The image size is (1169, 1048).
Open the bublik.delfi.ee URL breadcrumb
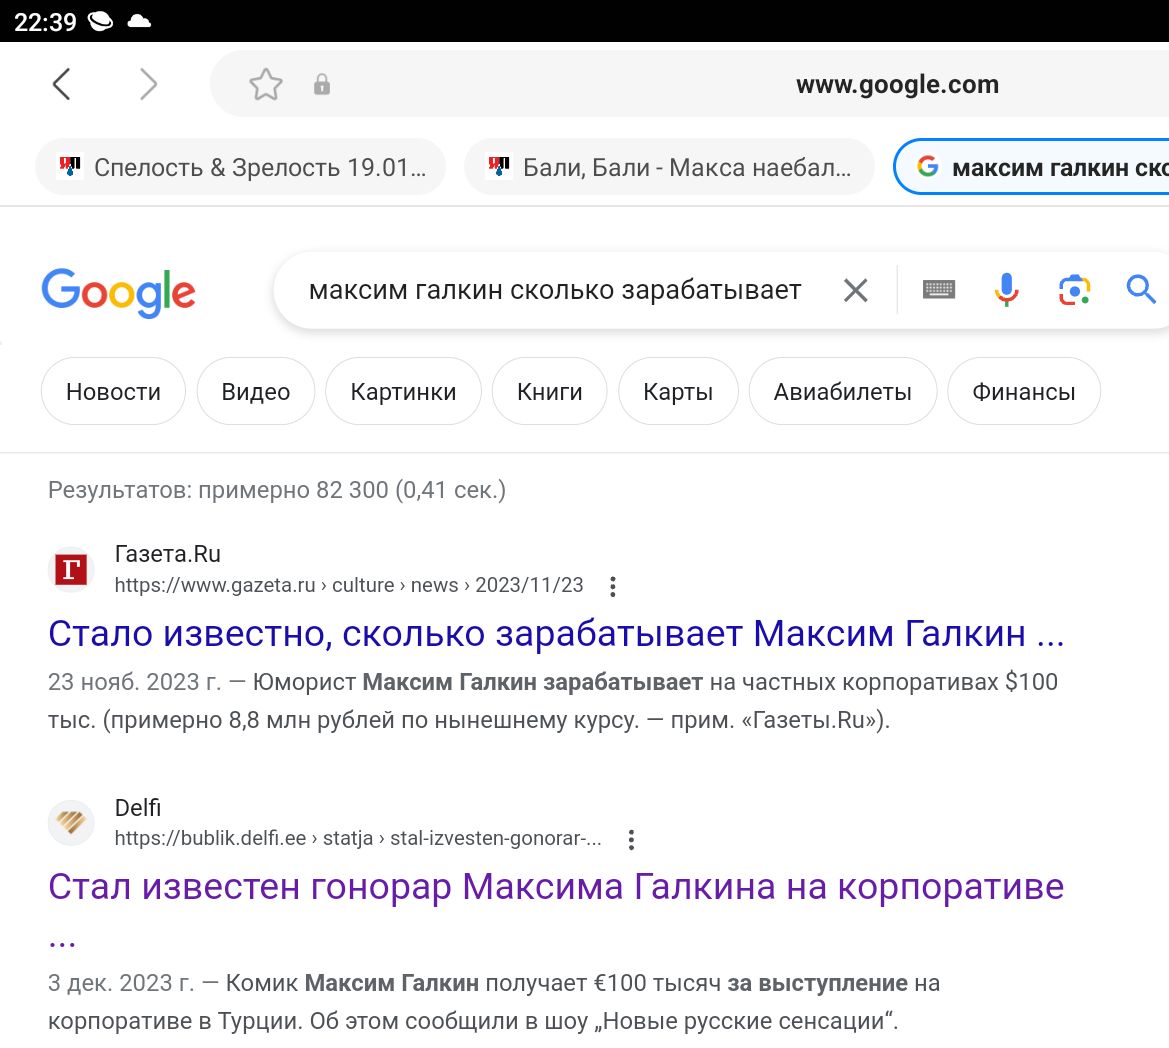(x=358, y=839)
